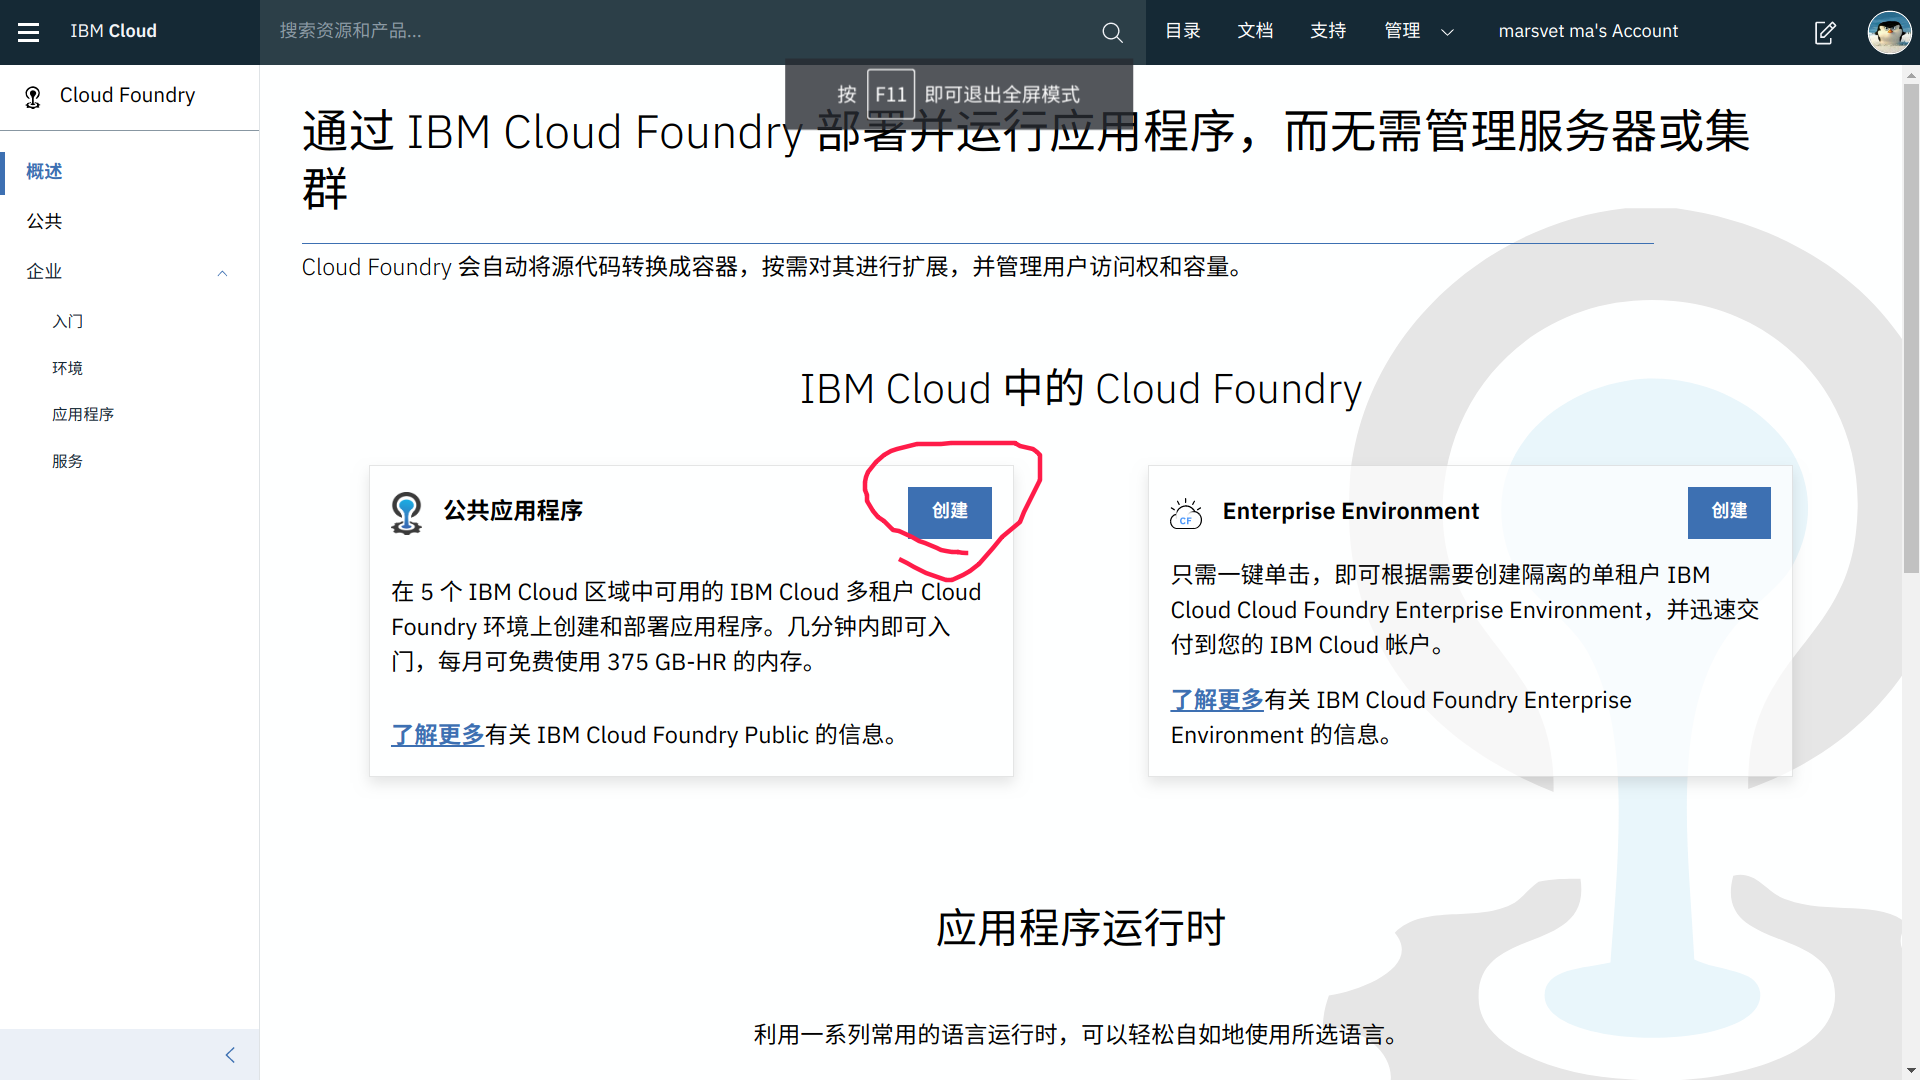Click the 公共应用程序 card heading
Viewport: 1920px width, 1080px height.
click(513, 512)
